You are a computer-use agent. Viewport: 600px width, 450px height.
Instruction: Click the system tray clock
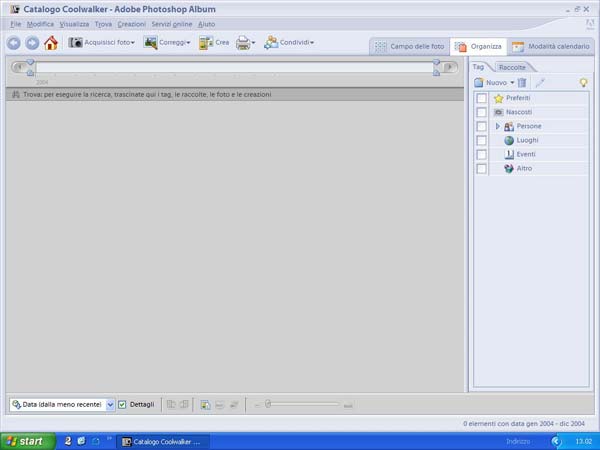(x=583, y=441)
